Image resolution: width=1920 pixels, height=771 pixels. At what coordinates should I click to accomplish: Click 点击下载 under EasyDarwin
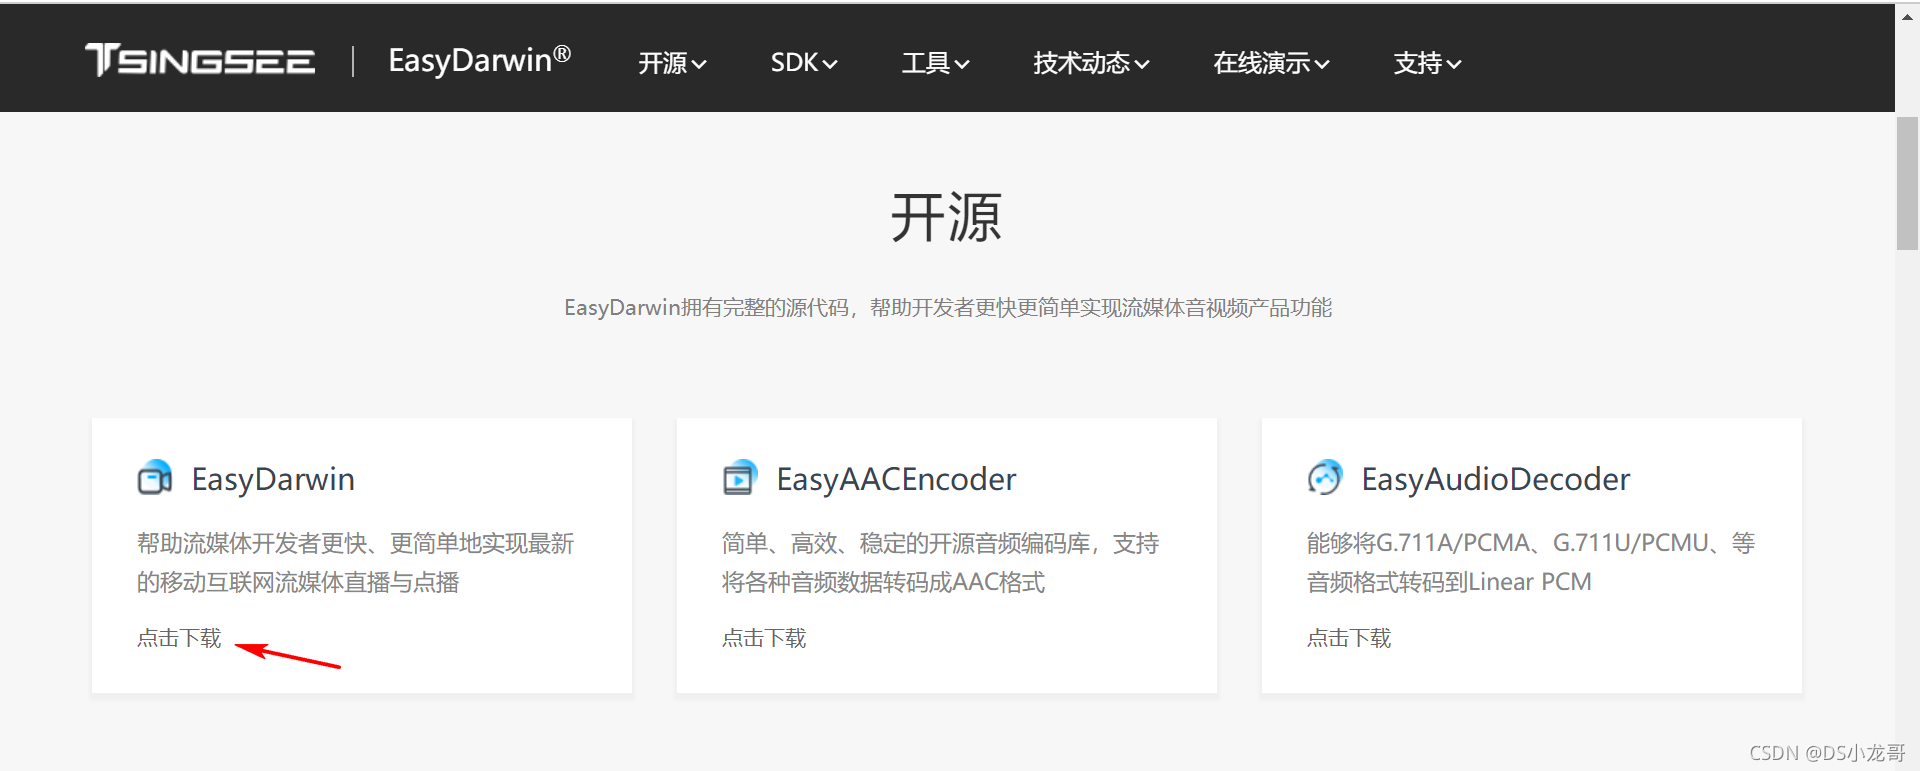179,638
